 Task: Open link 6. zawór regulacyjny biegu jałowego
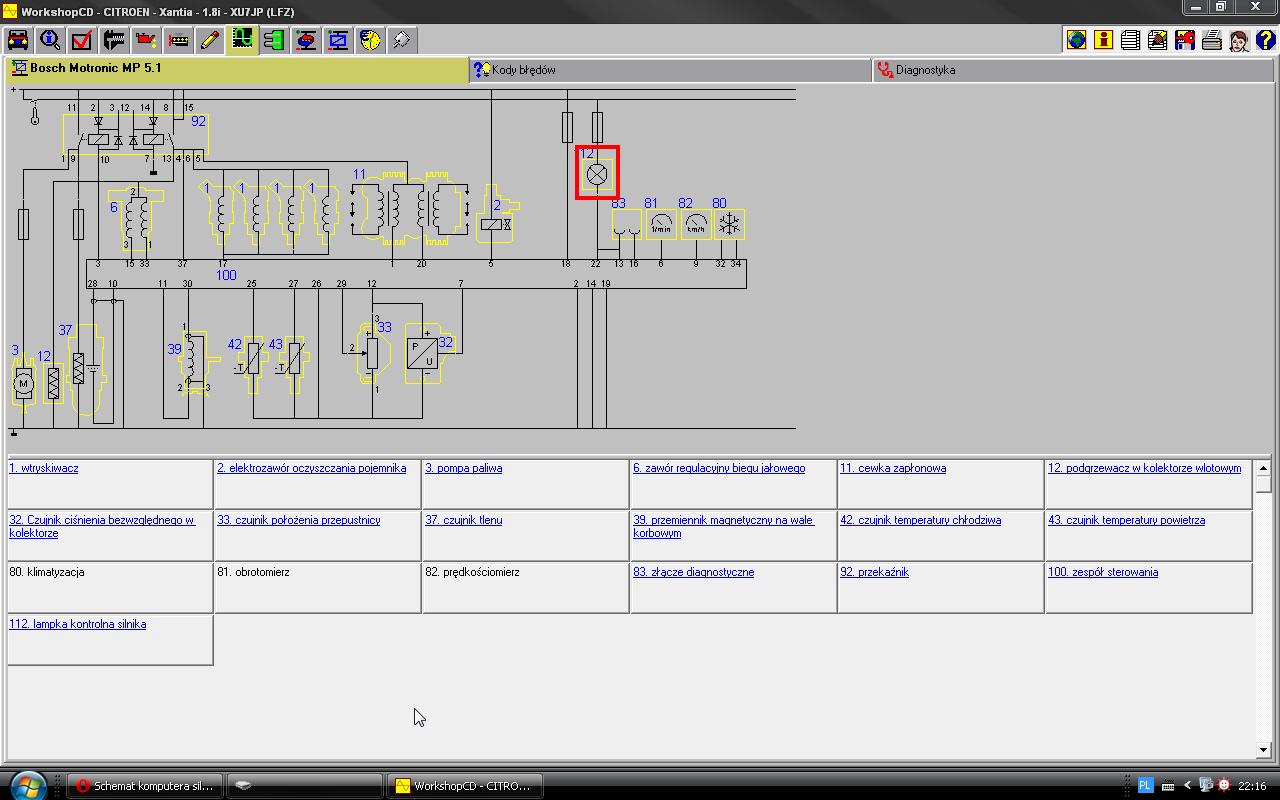719,468
